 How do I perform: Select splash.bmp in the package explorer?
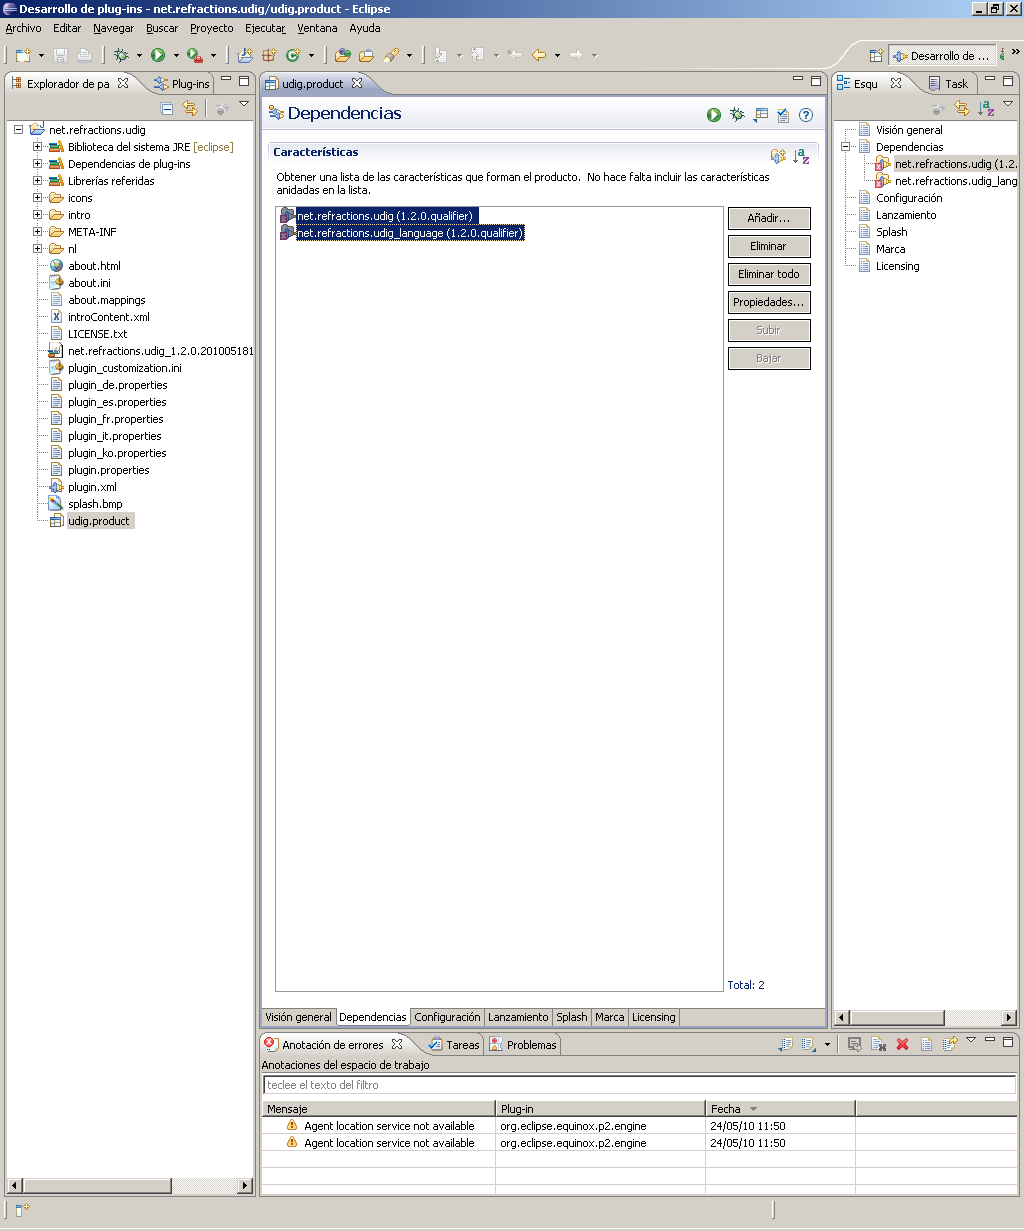point(95,504)
